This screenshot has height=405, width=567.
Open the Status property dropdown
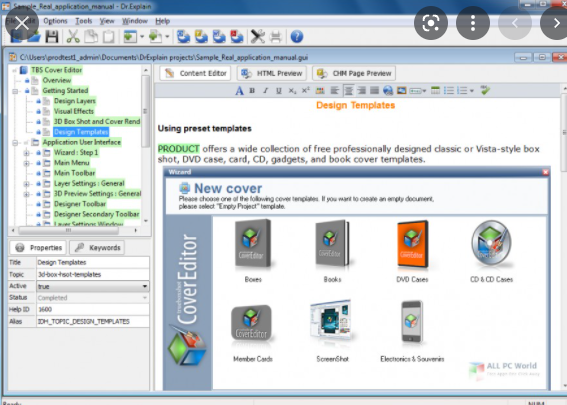pyautogui.click(x=145, y=298)
